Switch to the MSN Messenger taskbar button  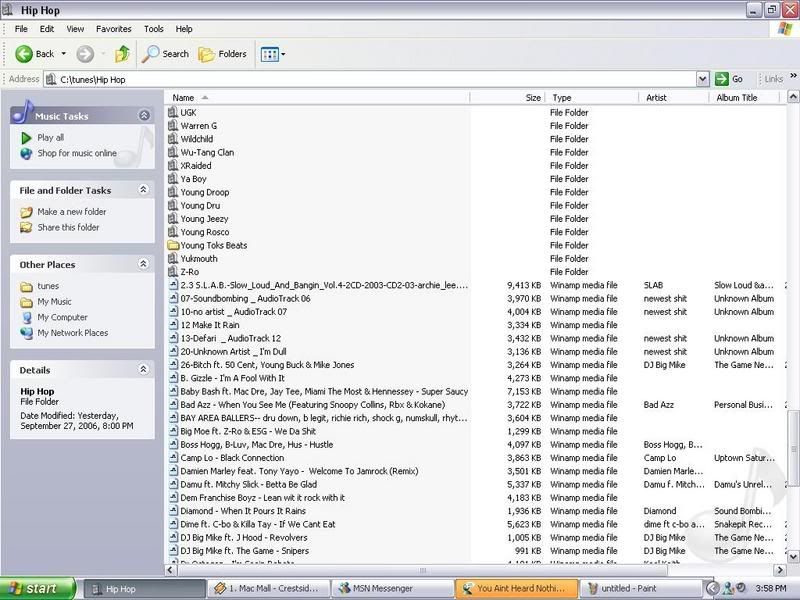[x=392, y=588]
